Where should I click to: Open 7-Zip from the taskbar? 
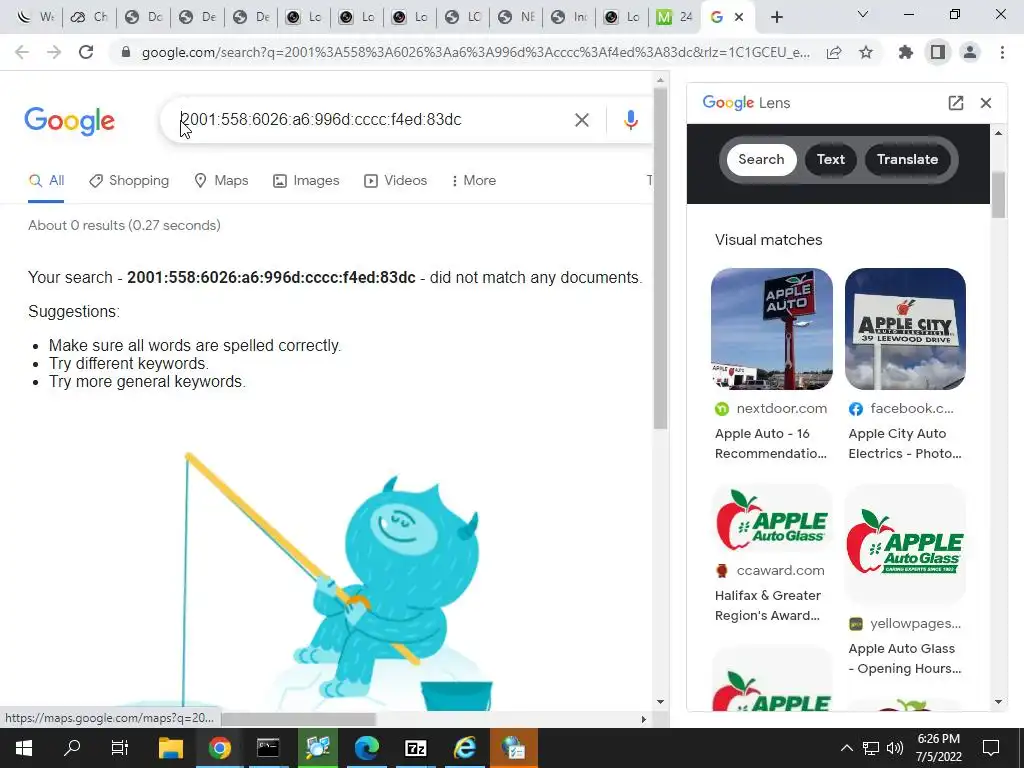coord(415,748)
